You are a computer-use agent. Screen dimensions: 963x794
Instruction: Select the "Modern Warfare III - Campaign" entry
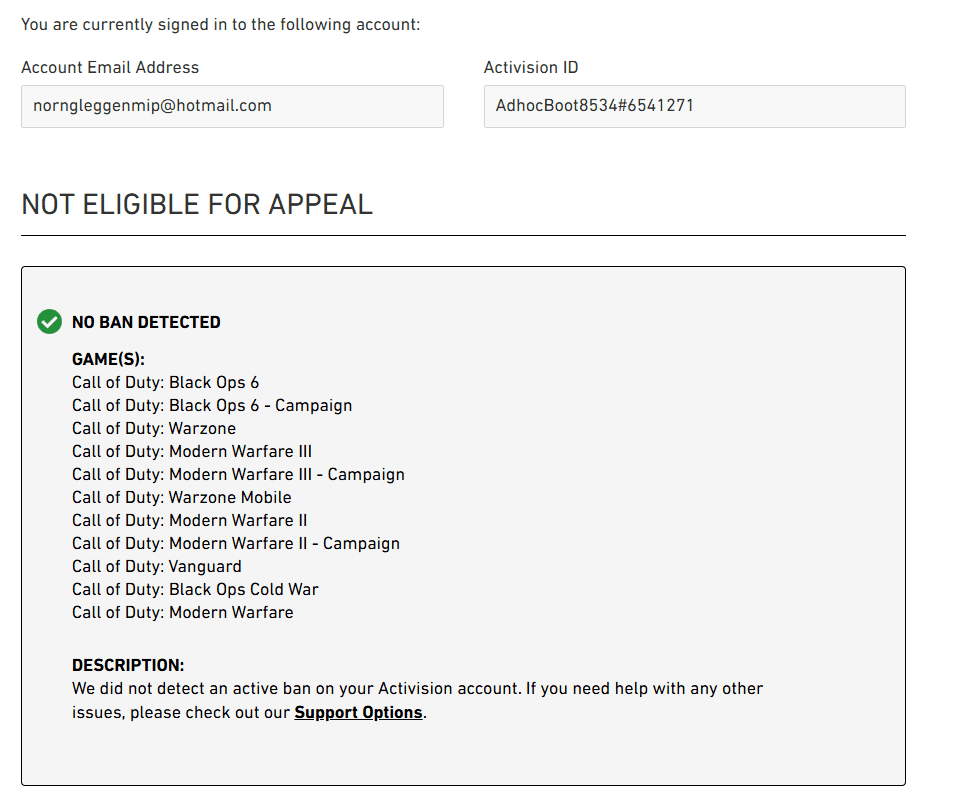coord(238,474)
